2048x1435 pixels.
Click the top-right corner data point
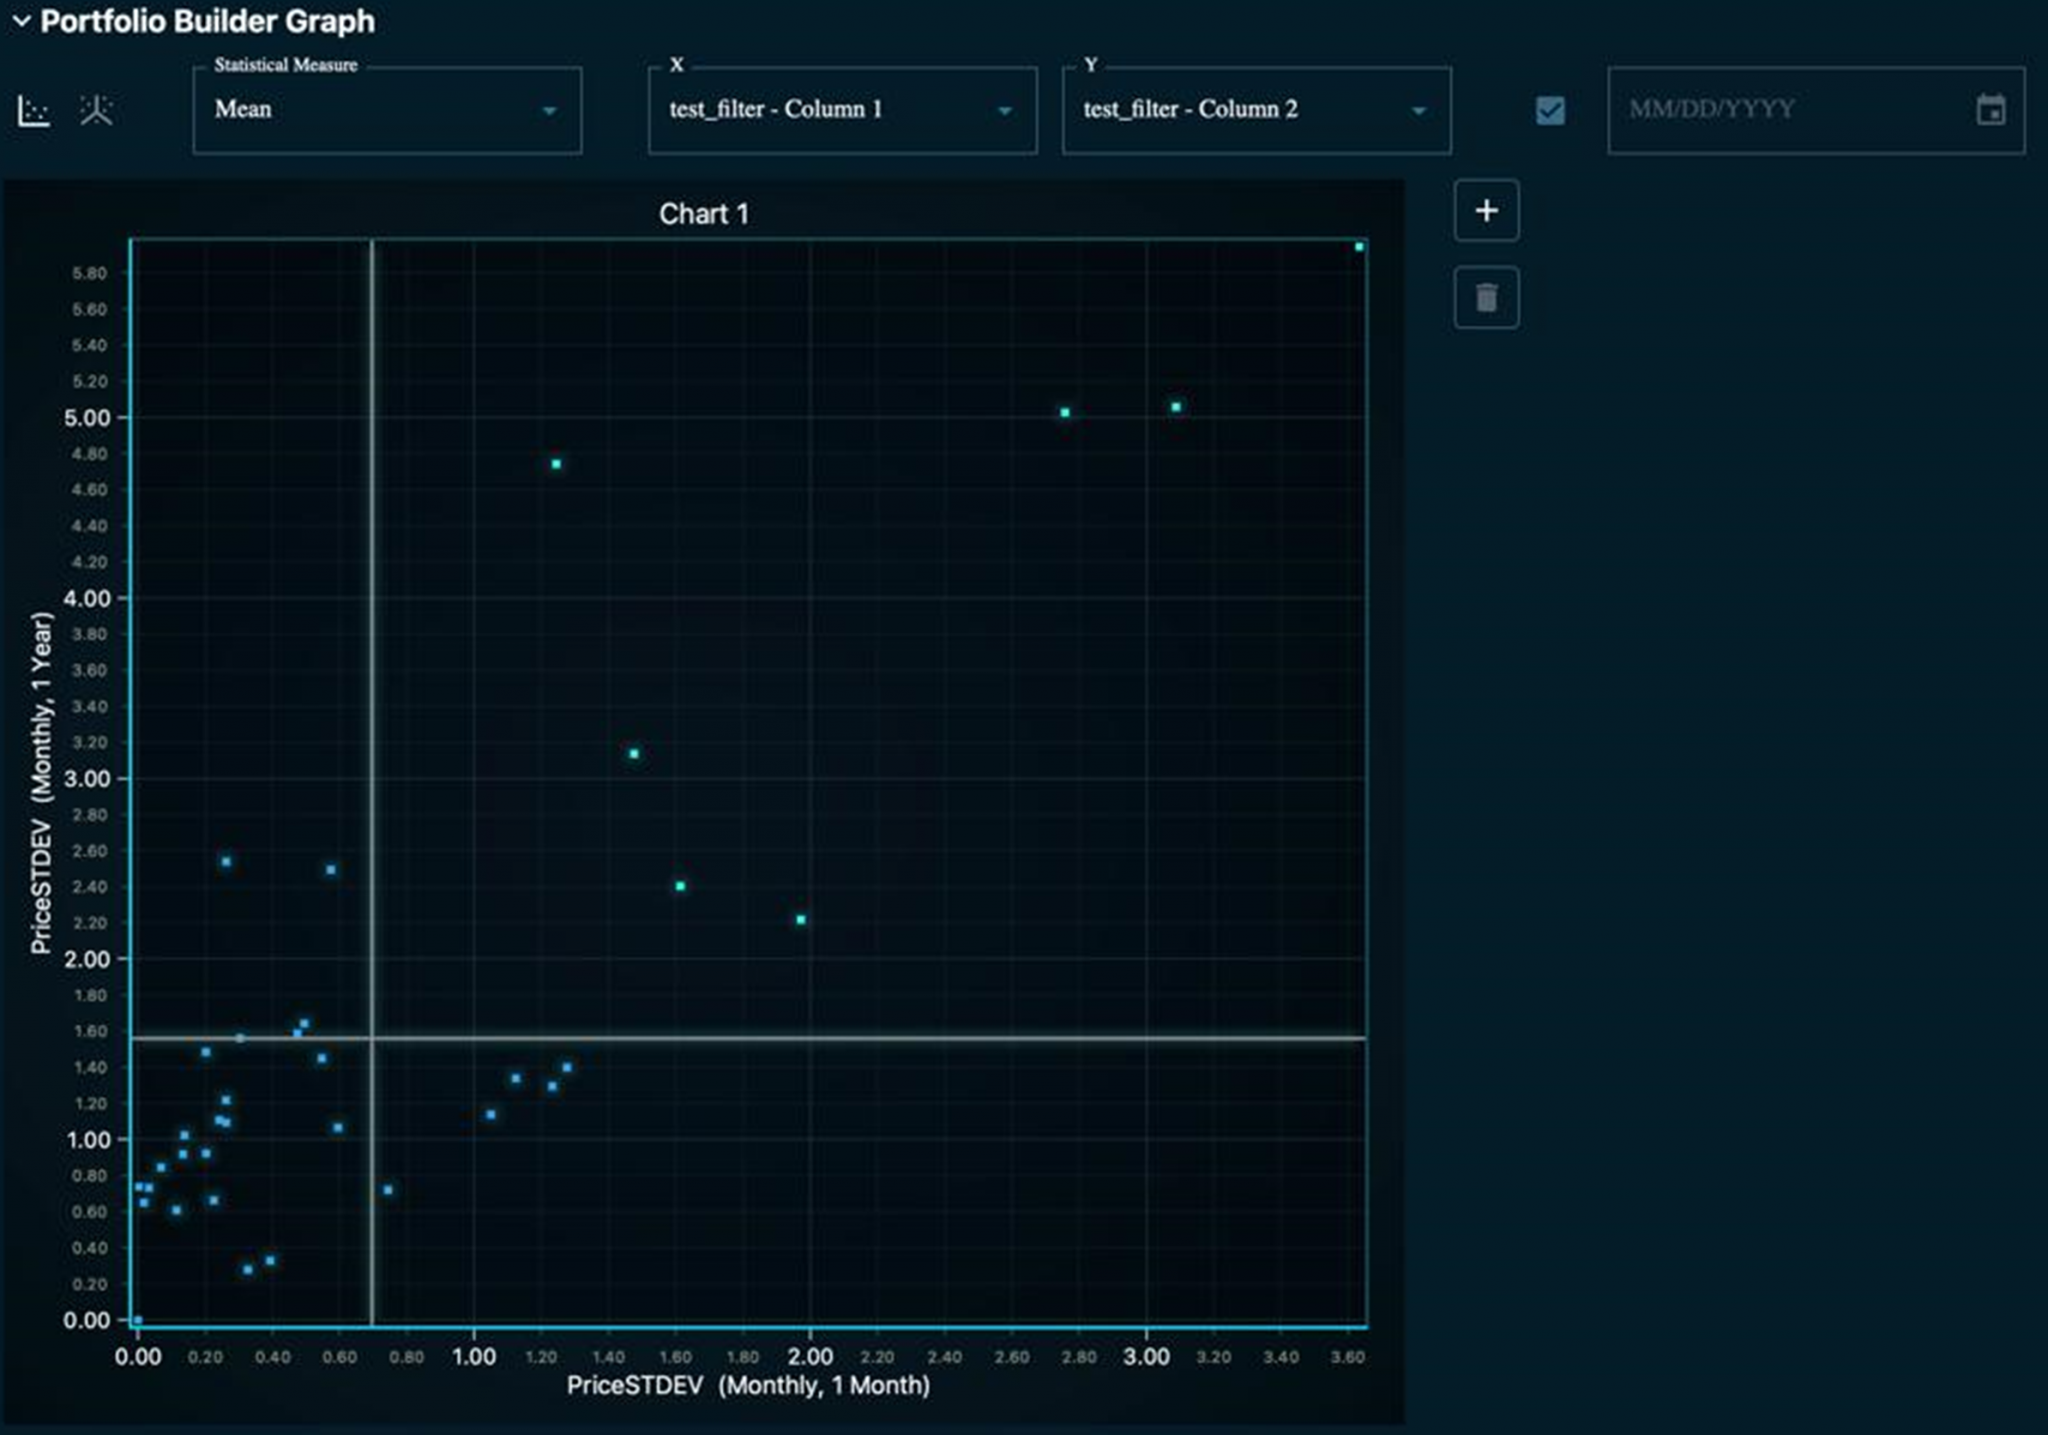click(x=1359, y=247)
